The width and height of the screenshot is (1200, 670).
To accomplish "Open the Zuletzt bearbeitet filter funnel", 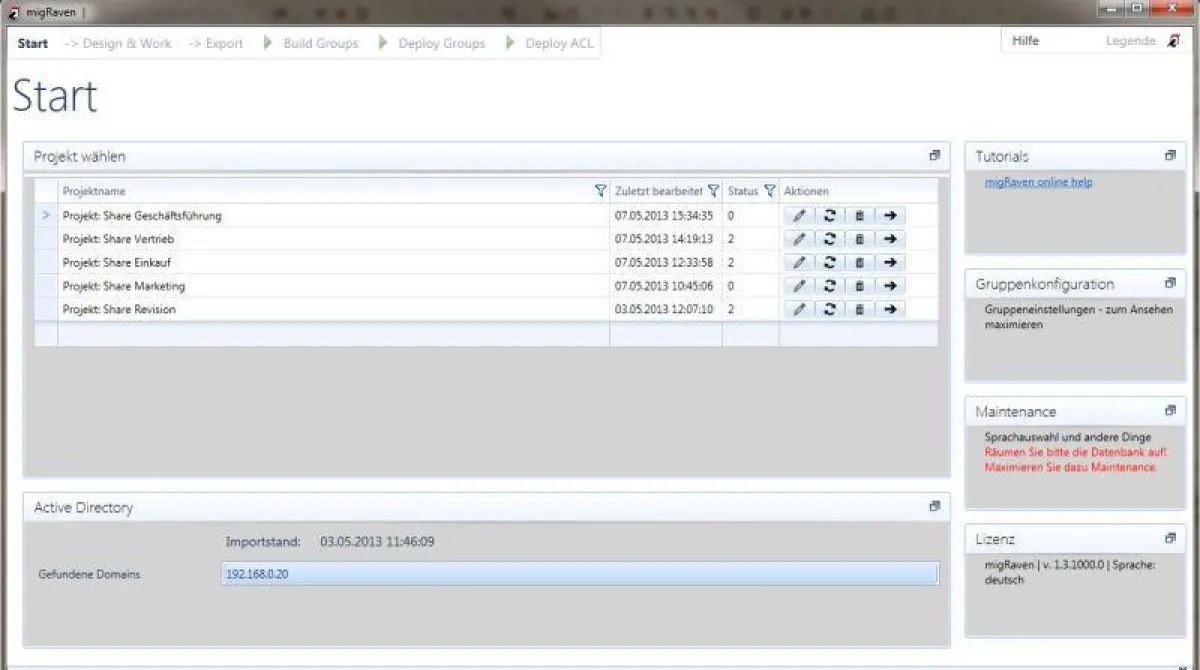I will click(x=714, y=190).
